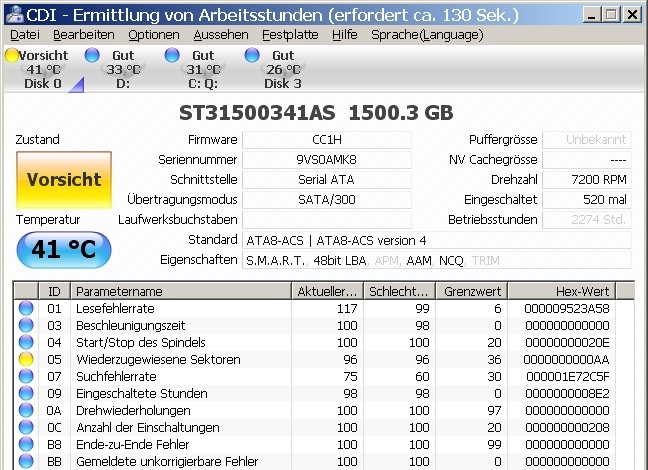
Task: Click hex value 000000000208
Action: 567,427
